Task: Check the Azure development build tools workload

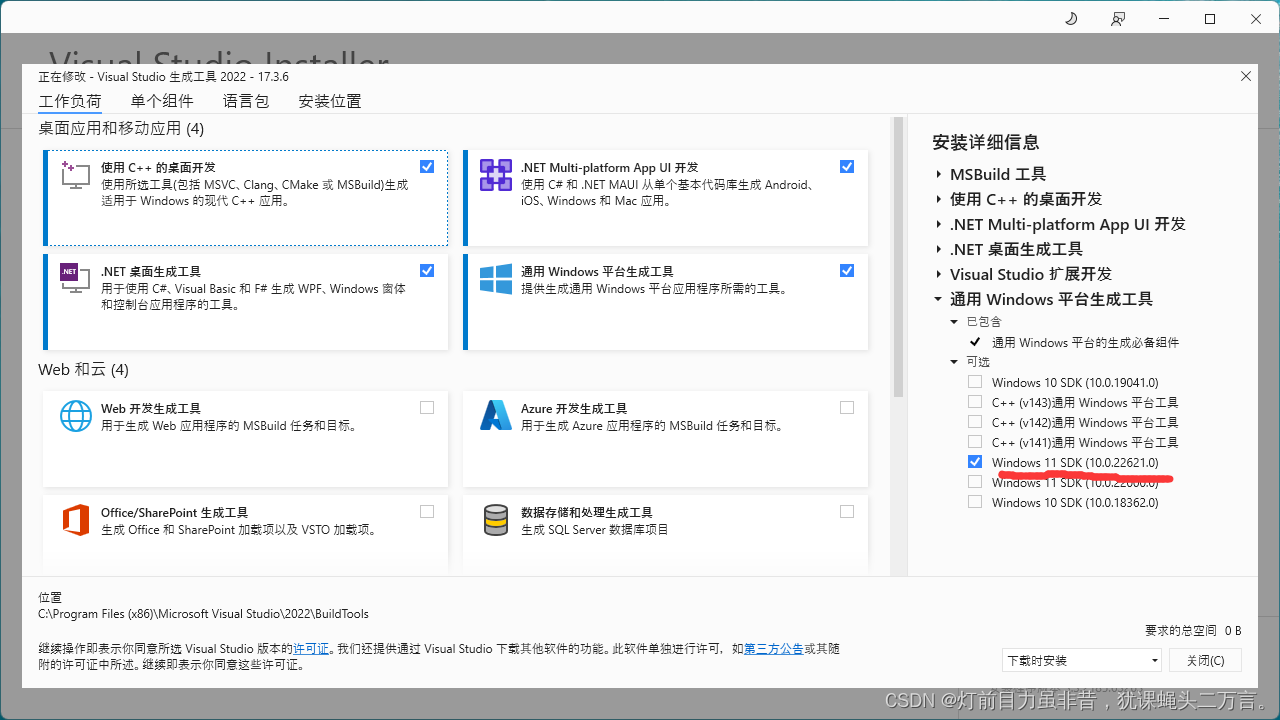Action: tap(847, 407)
